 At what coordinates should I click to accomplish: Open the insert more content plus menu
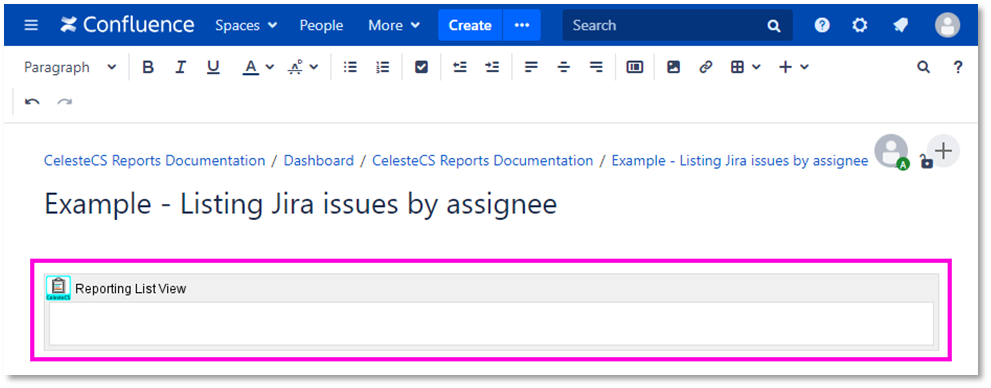coord(793,67)
